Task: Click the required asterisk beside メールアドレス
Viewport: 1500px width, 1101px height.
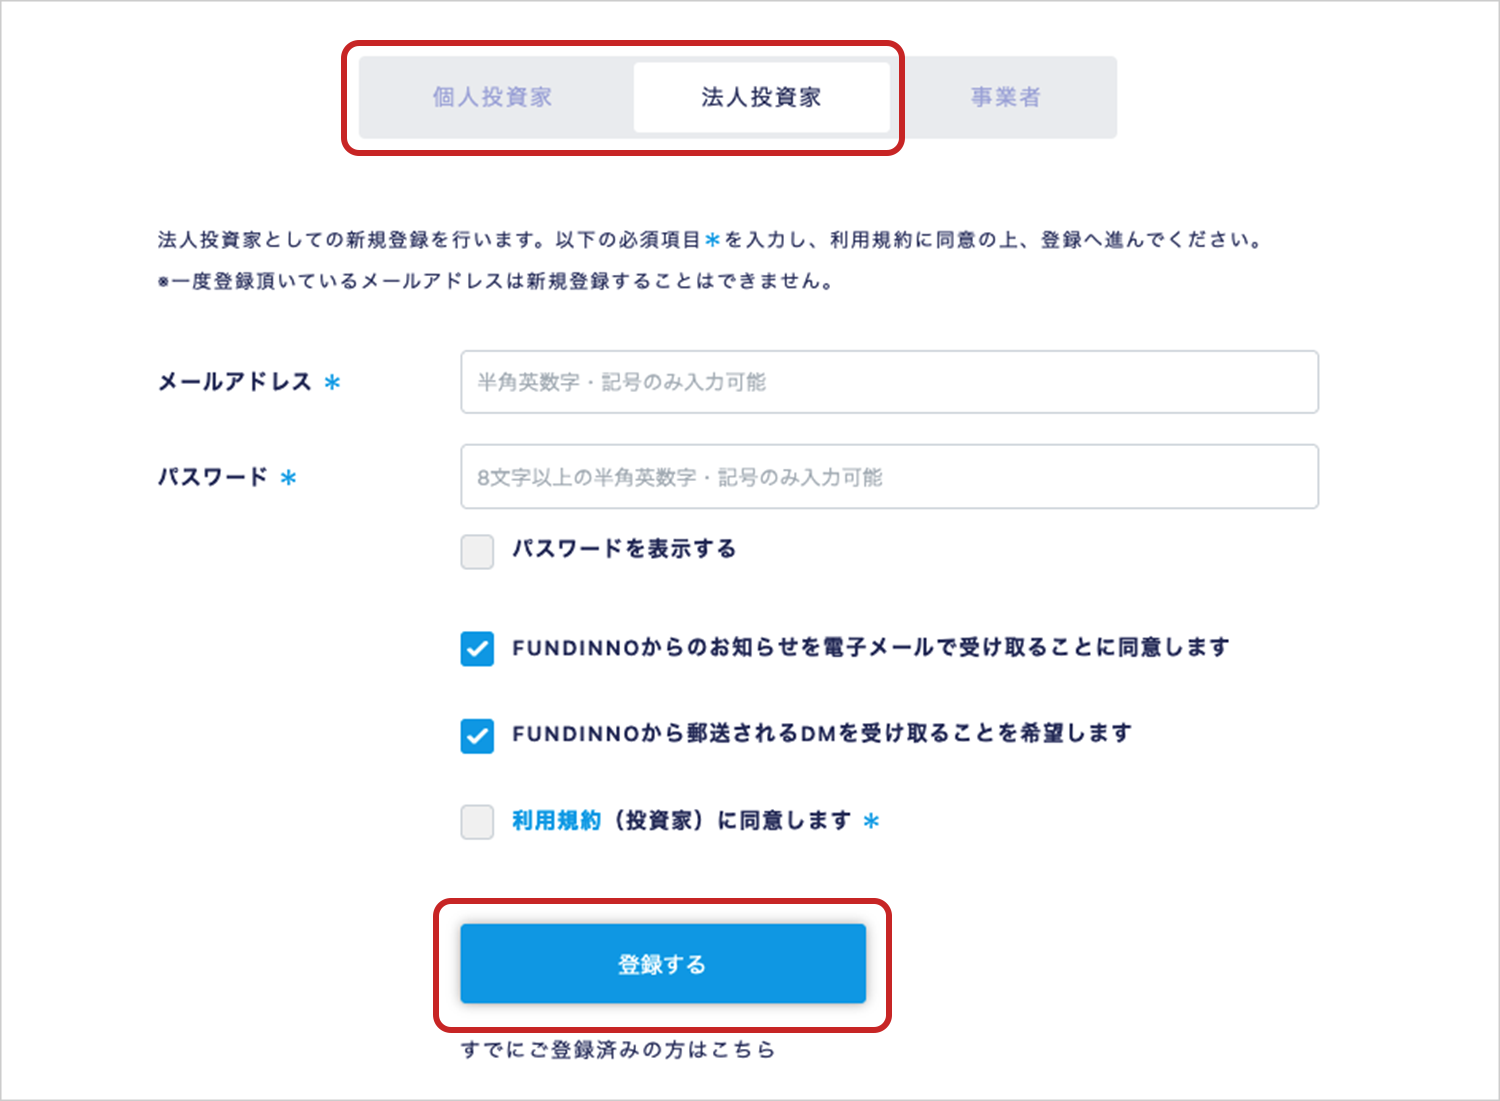Action: click(x=333, y=383)
